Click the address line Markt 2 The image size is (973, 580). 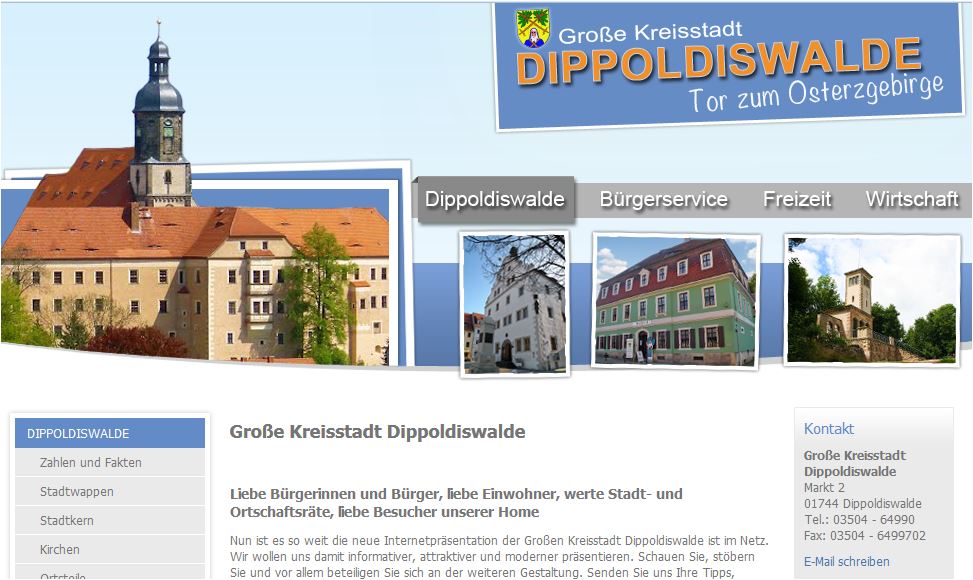(824, 488)
